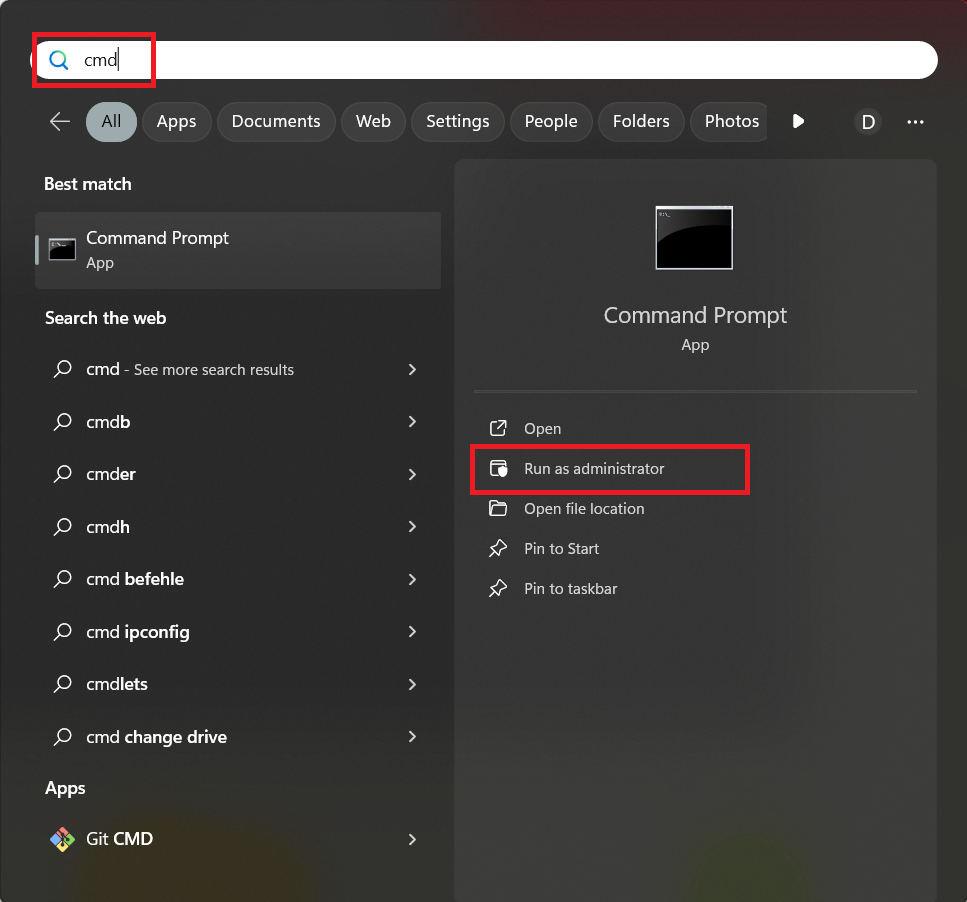Click the large Command Prompt preview icon
967x902 pixels.
[694, 238]
